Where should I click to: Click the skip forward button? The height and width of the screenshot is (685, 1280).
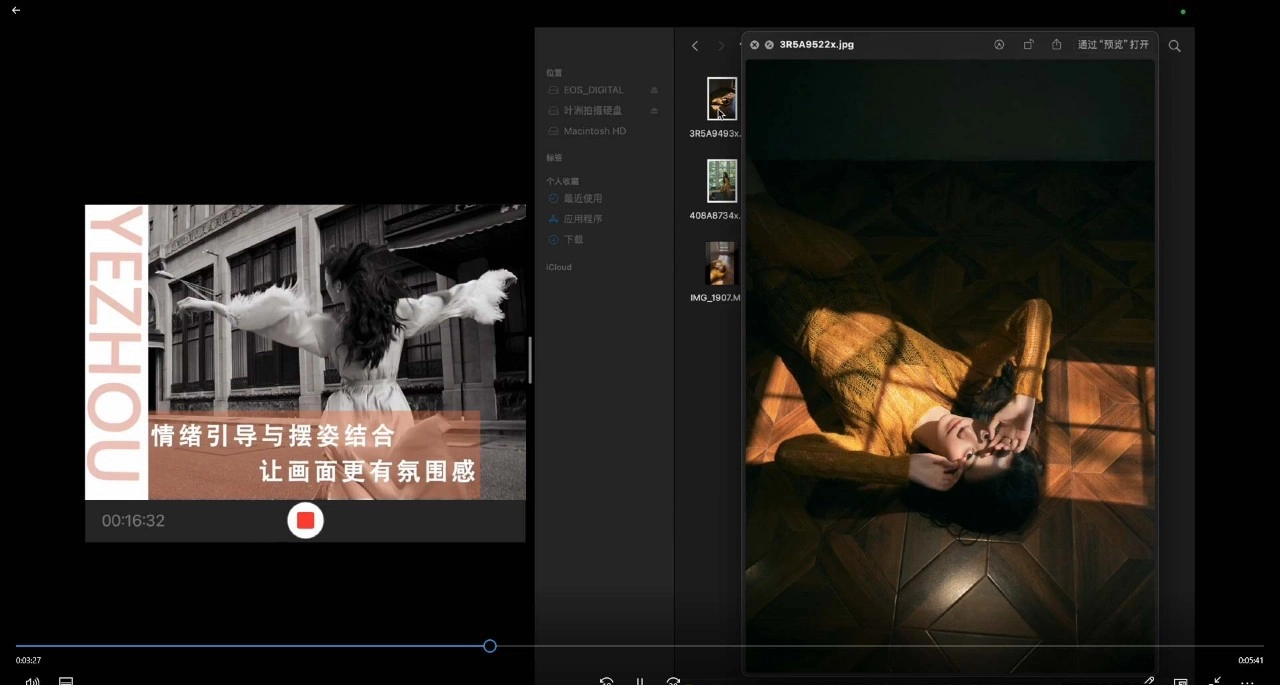pyautogui.click(x=673, y=681)
